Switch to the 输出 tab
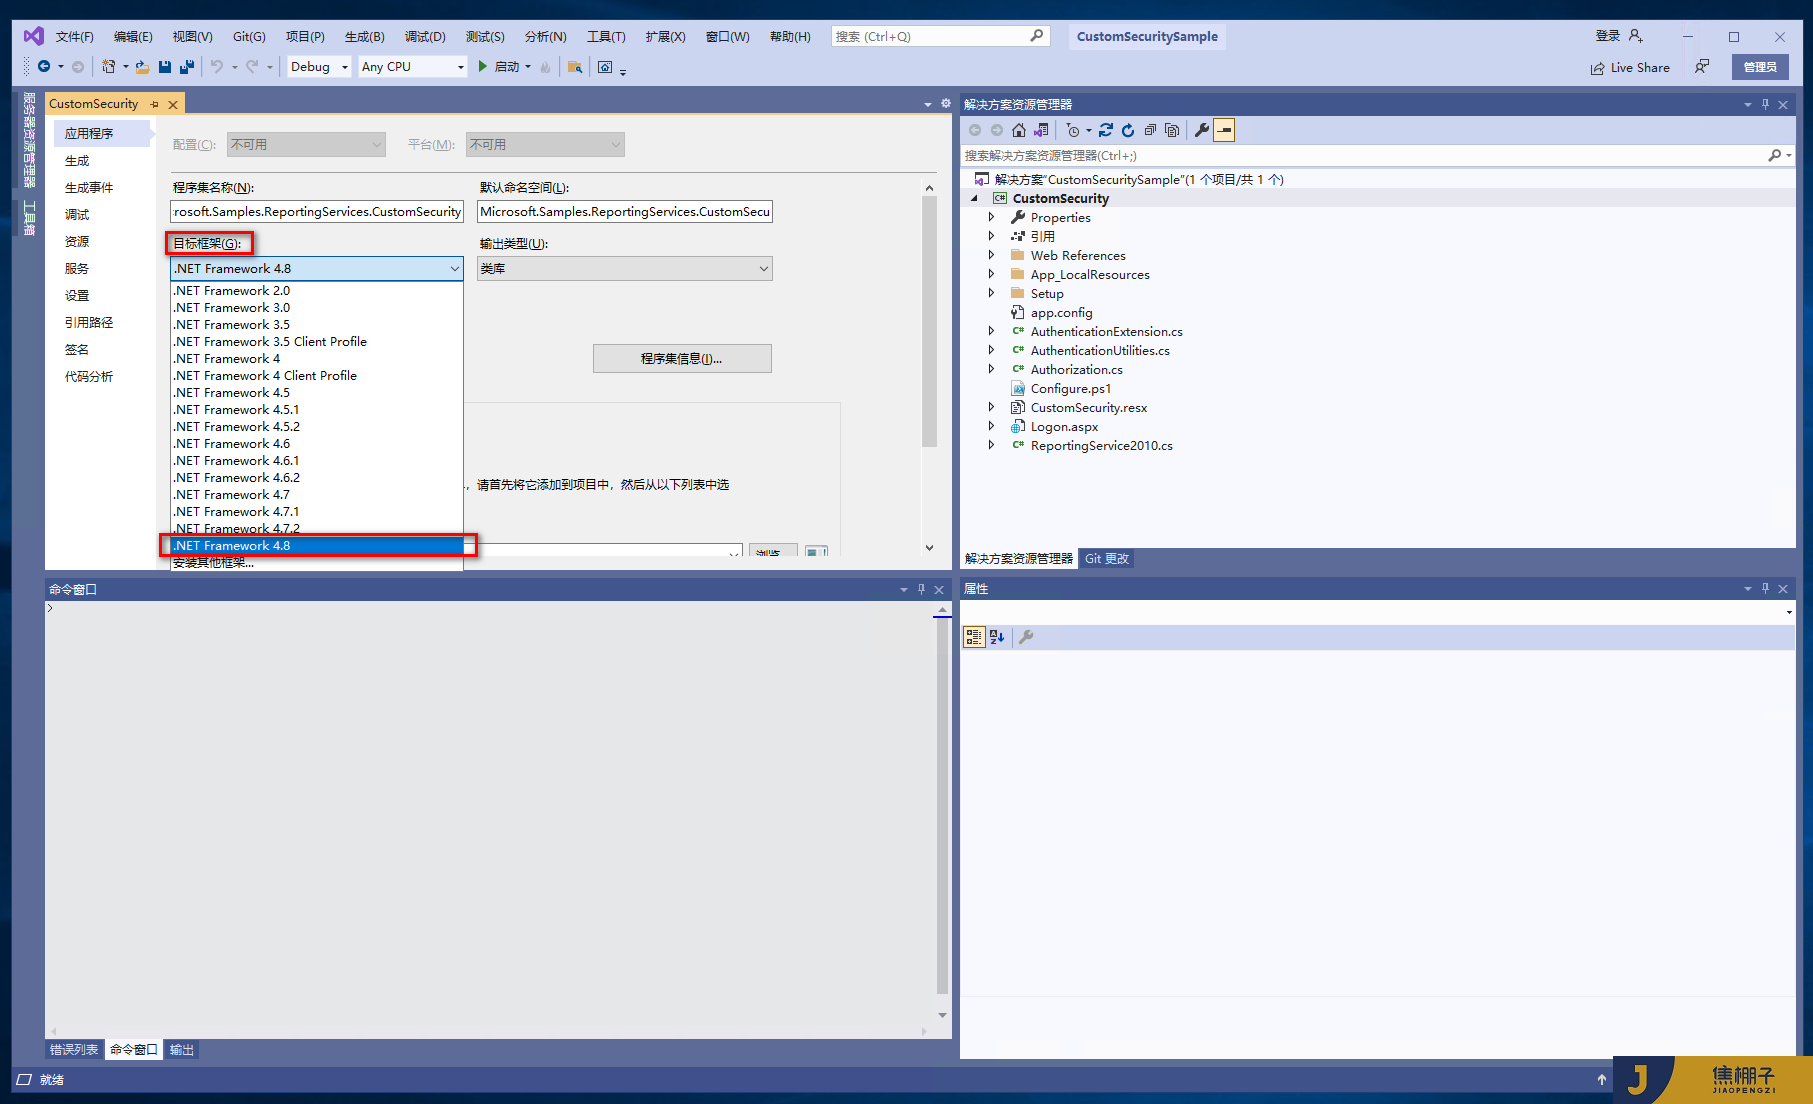The width and height of the screenshot is (1813, 1104). [x=182, y=1050]
